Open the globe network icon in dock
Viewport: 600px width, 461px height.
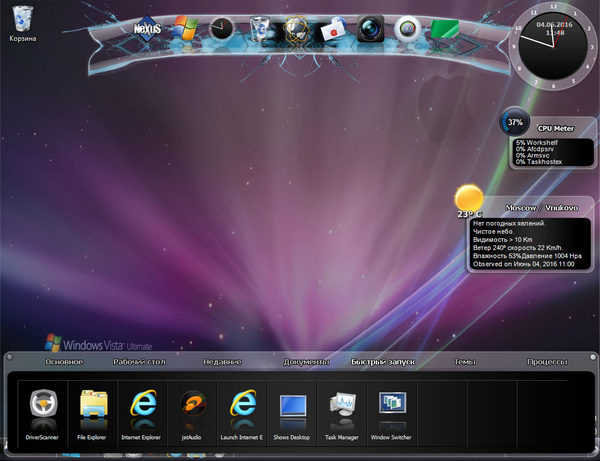(296, 28)
